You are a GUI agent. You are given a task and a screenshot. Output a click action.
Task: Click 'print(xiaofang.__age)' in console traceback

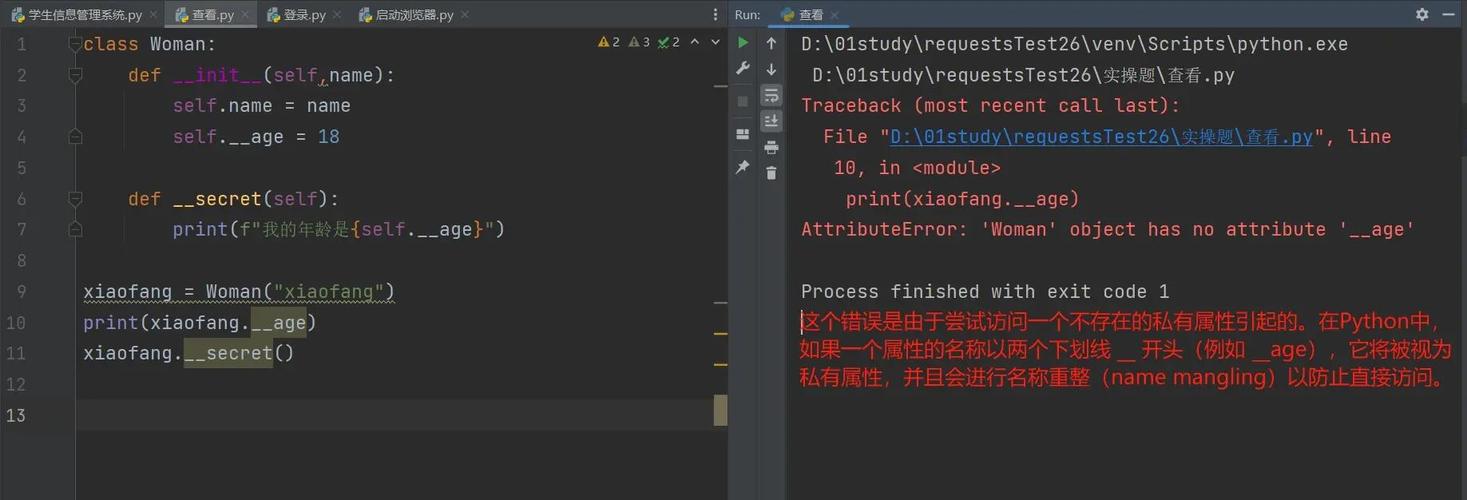click(x=962, y=199)
